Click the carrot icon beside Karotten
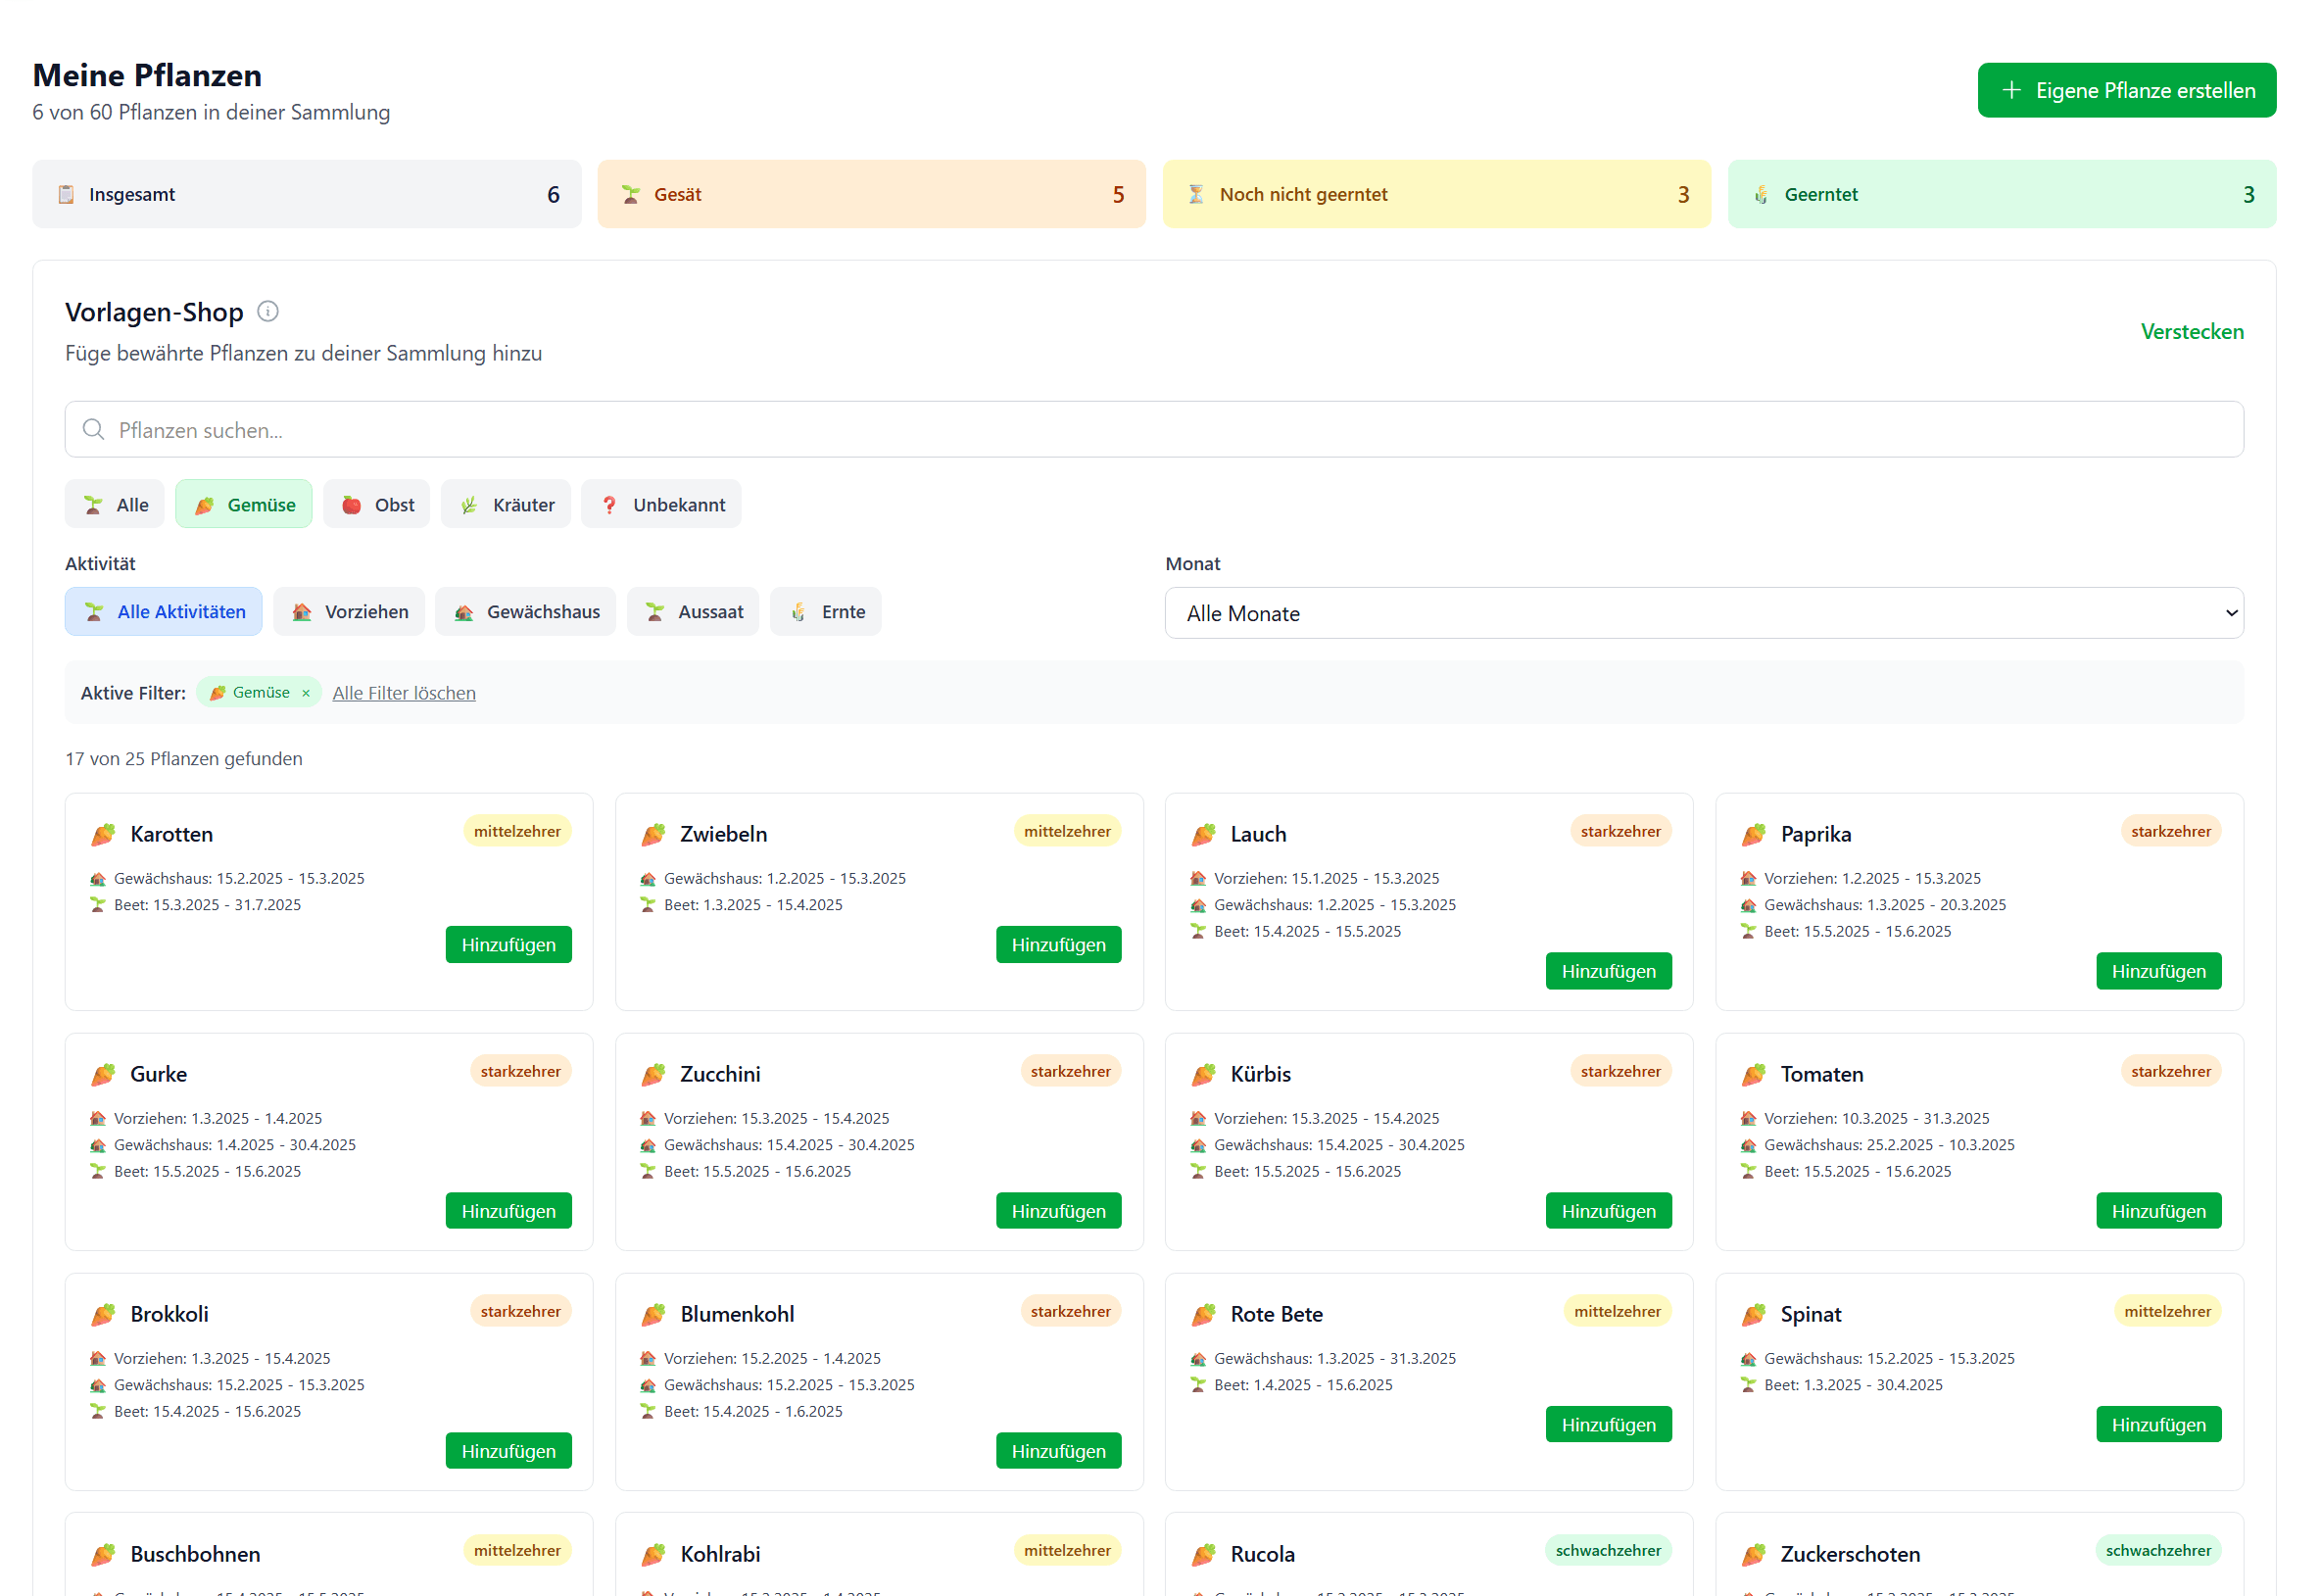The image size is (2320, 1596). point(103,834)
